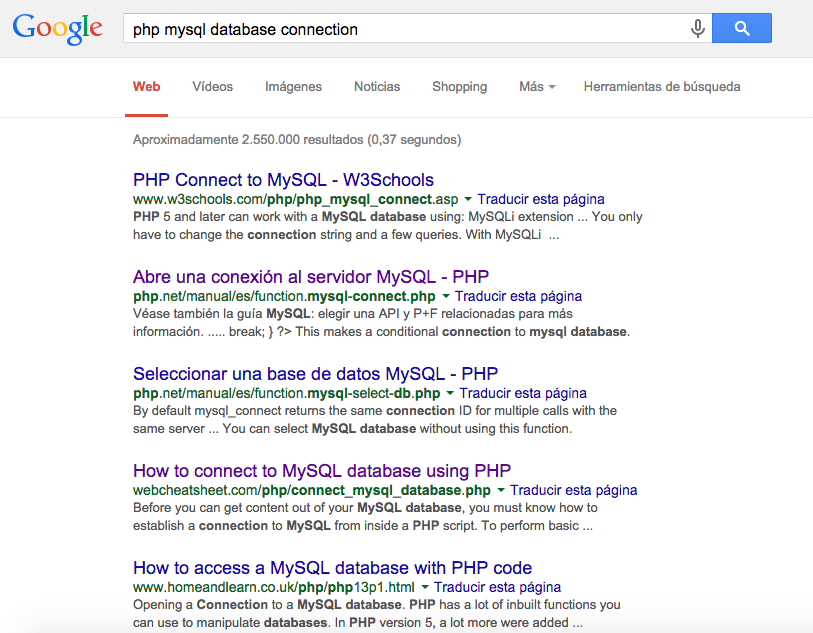This screenshot has height=633, width=813.
Task: Expand the dropdown arrow next to W3Schools URL
Action: (466, 199)
